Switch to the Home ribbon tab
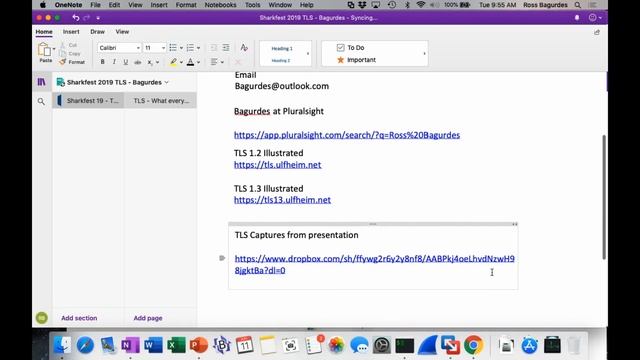Viewport: 640px width, 360px height. [44, 32]
